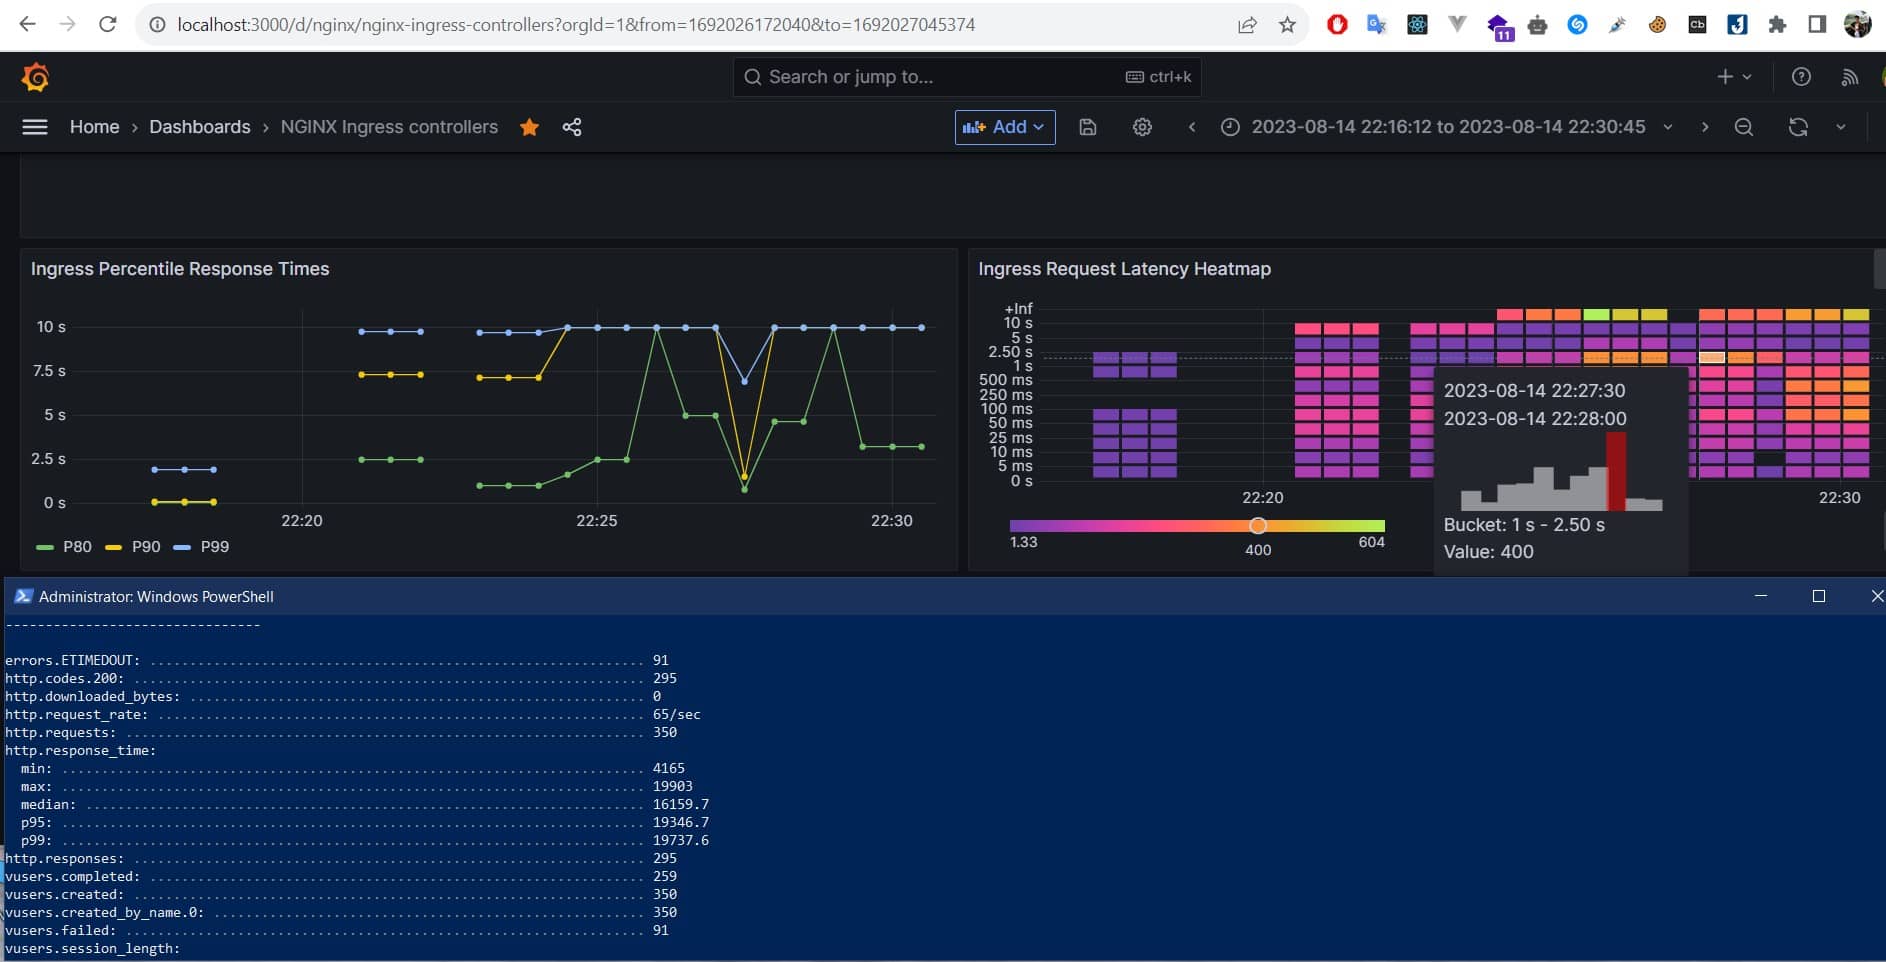Viewport: 1886px width, 962px height.
Task: Bookmark this page with star icon
Action: pos(1287,25)
